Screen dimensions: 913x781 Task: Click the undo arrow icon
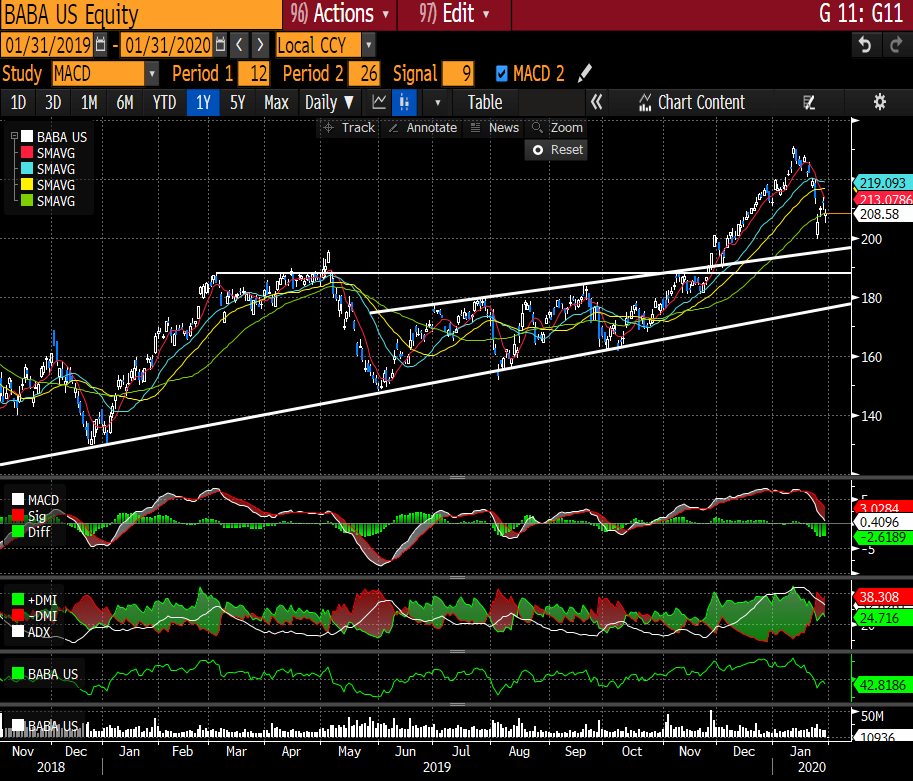point(865,45)
